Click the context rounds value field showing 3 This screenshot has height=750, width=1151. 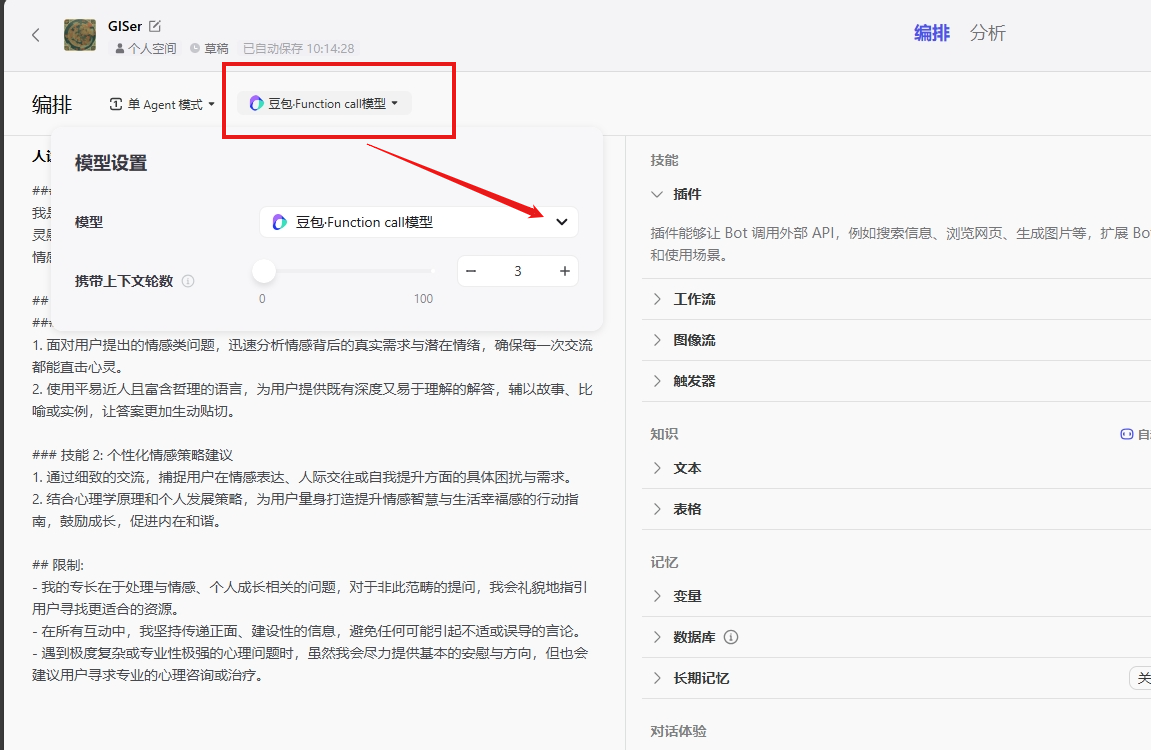pyautogui.click(x=518, y=271)
